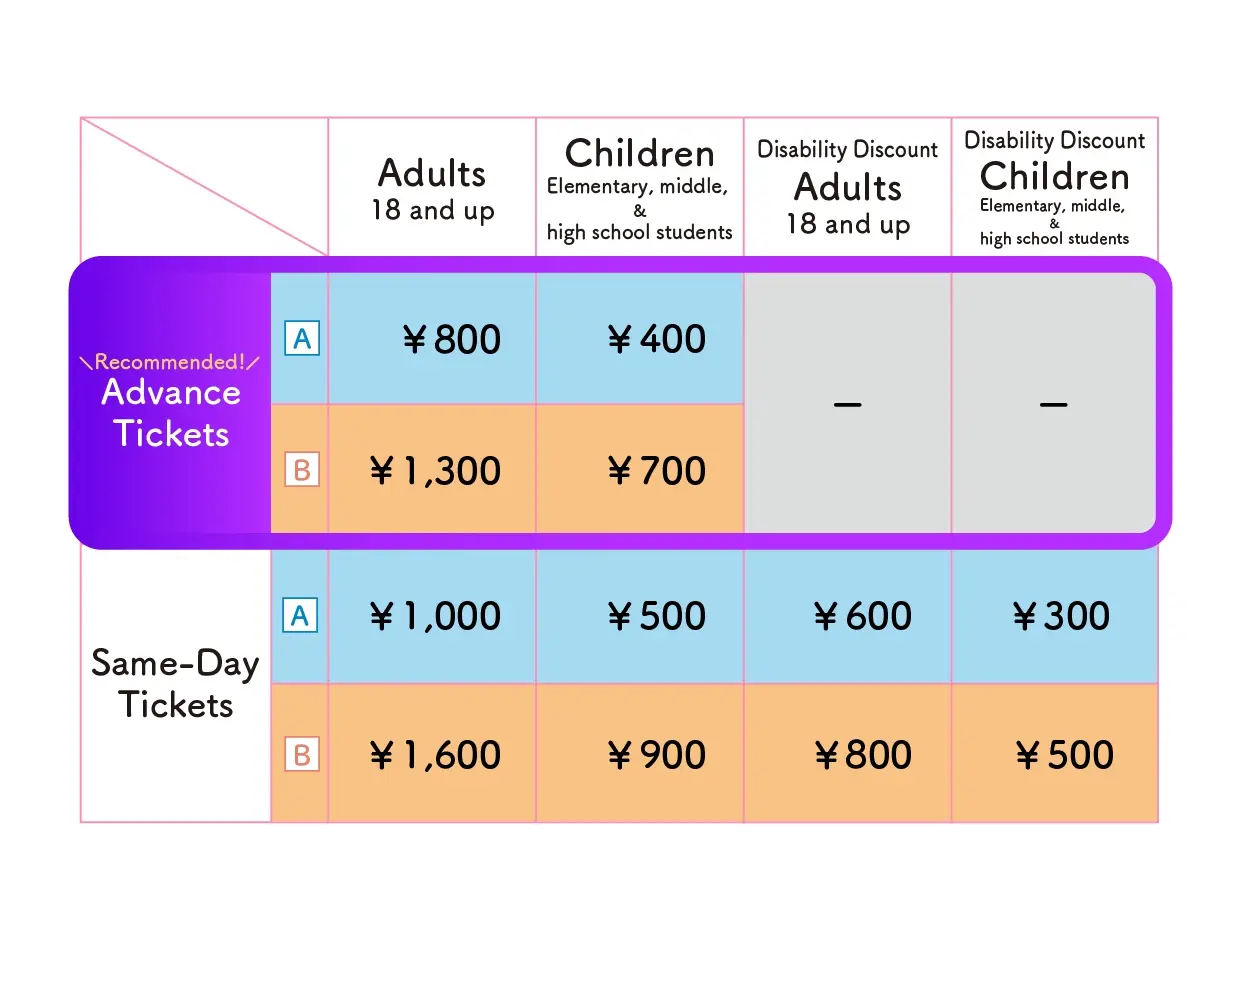The height and width of the screenshot is (986, 1239).
Task: Select the ¥700 advance children price
Action: tap(656, 471)
